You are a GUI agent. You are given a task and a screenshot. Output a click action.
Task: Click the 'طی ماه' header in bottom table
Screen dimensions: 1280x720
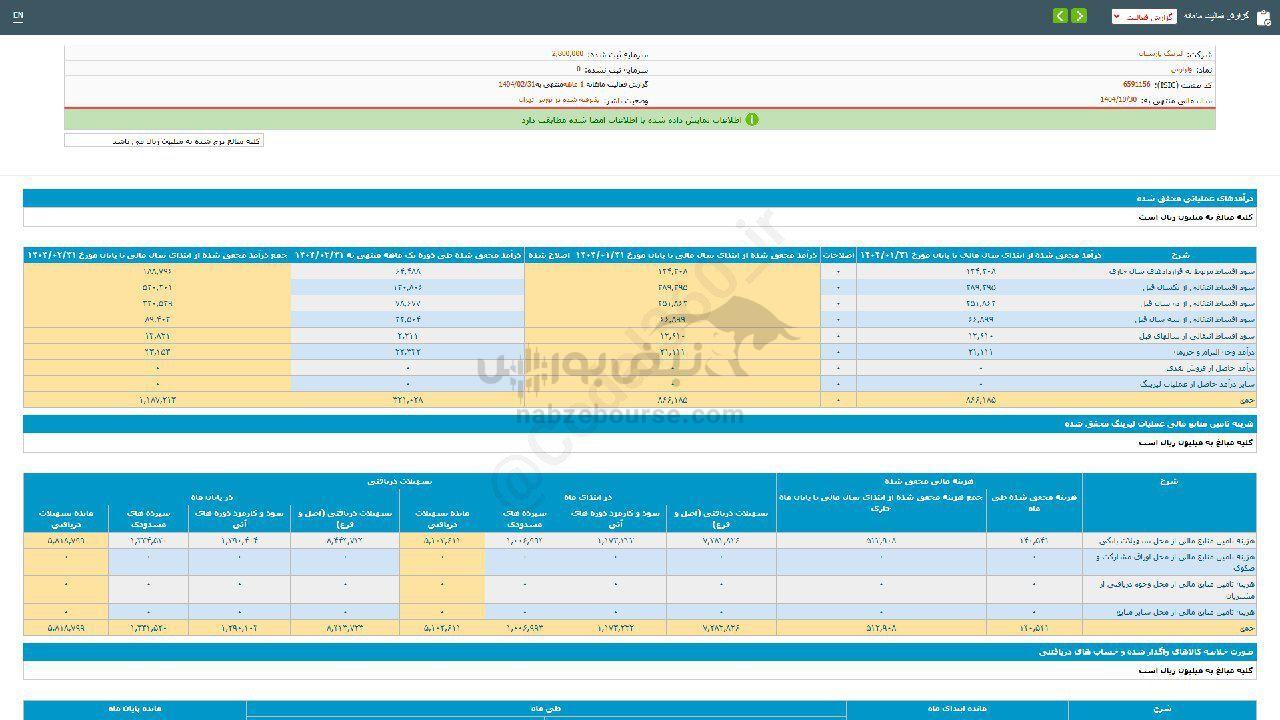pyautogui.click(x=546, y=708)
